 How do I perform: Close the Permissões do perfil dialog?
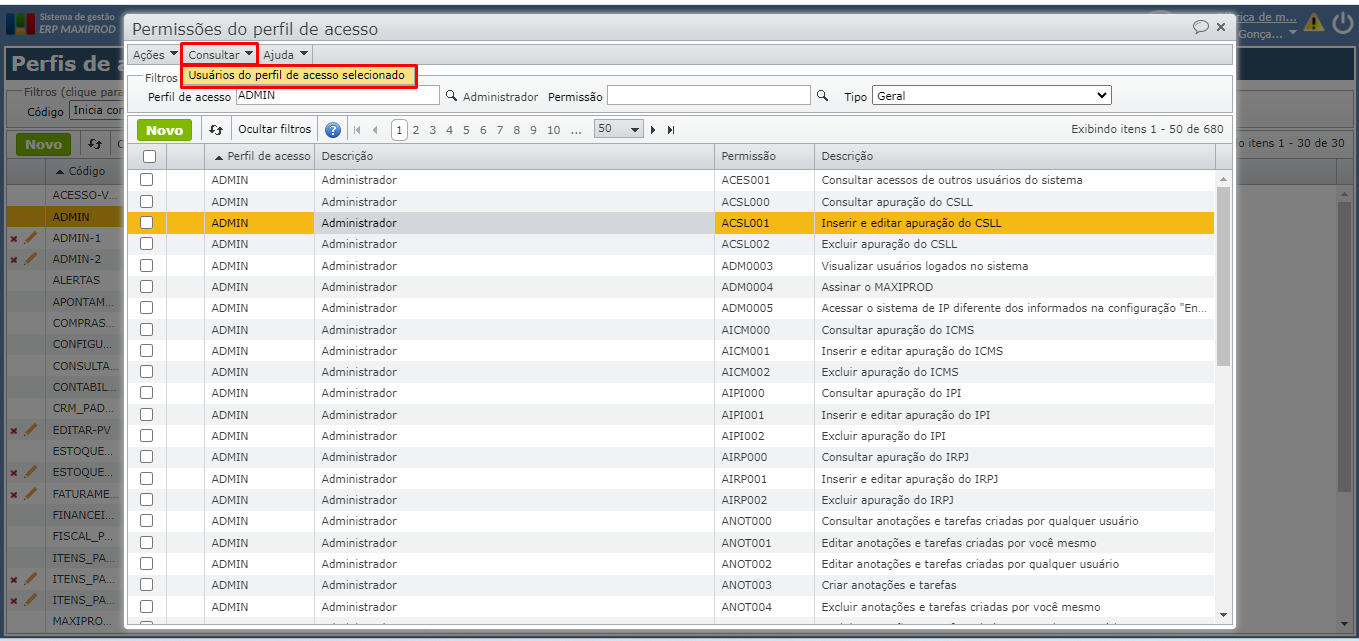pos(1221,27)
